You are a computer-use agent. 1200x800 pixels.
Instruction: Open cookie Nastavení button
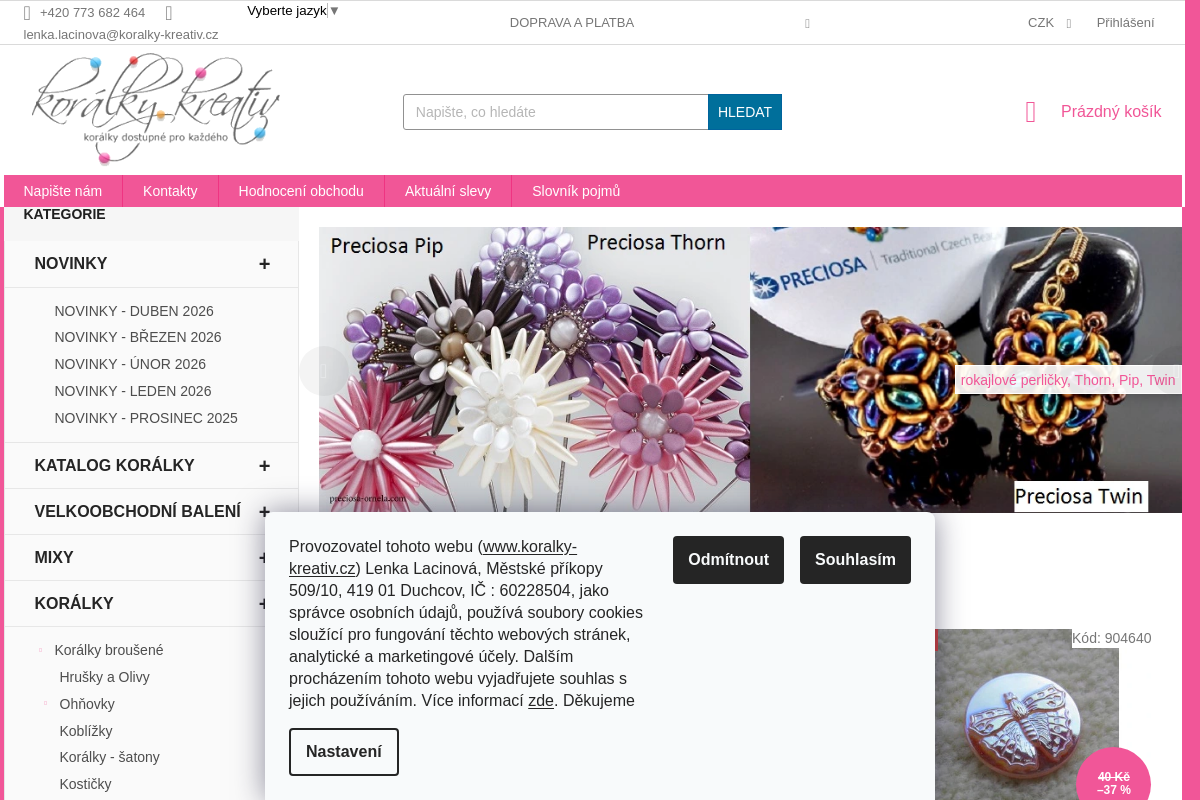(344, 752)
